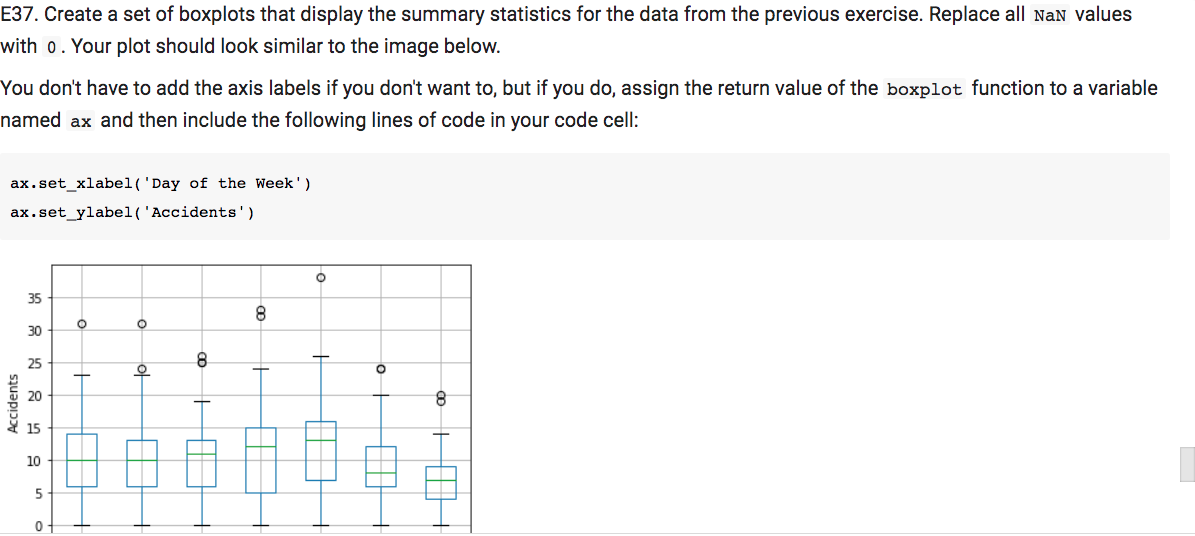Screen dimensions: 1195x536
Task: Click the second boxplot's box
Action: 142,463
